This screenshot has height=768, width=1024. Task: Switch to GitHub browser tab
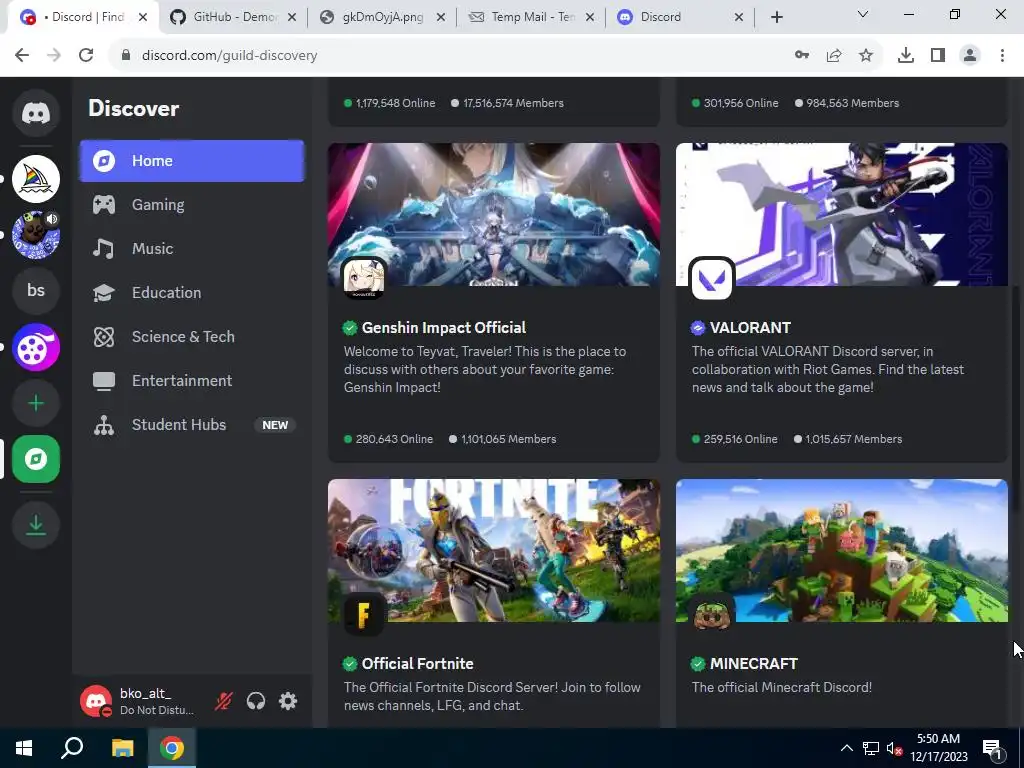coord(234,17)
